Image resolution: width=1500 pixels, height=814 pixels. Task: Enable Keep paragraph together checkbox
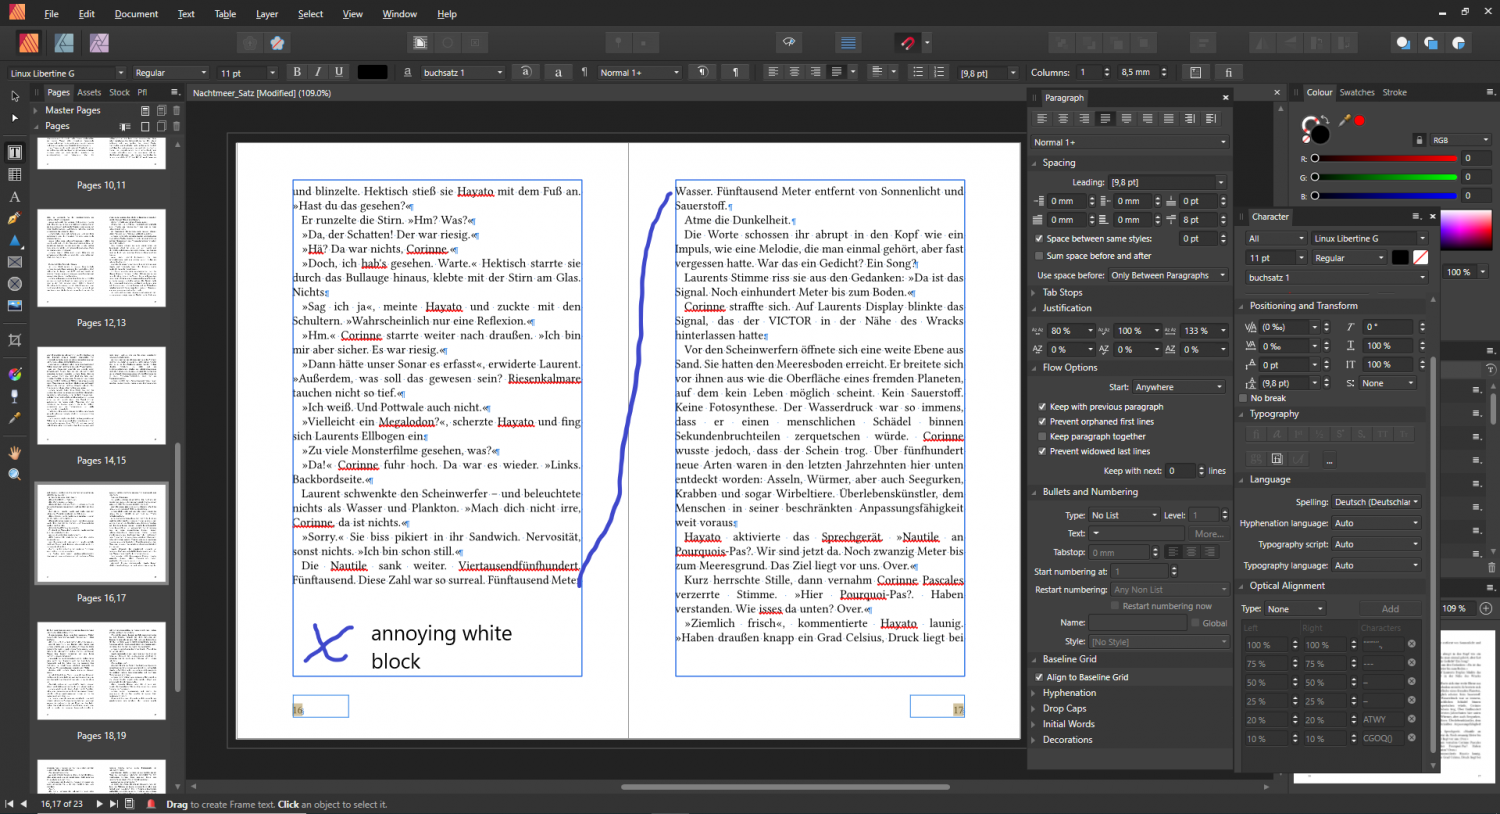pyautogui.click(x=1041, y=437)
